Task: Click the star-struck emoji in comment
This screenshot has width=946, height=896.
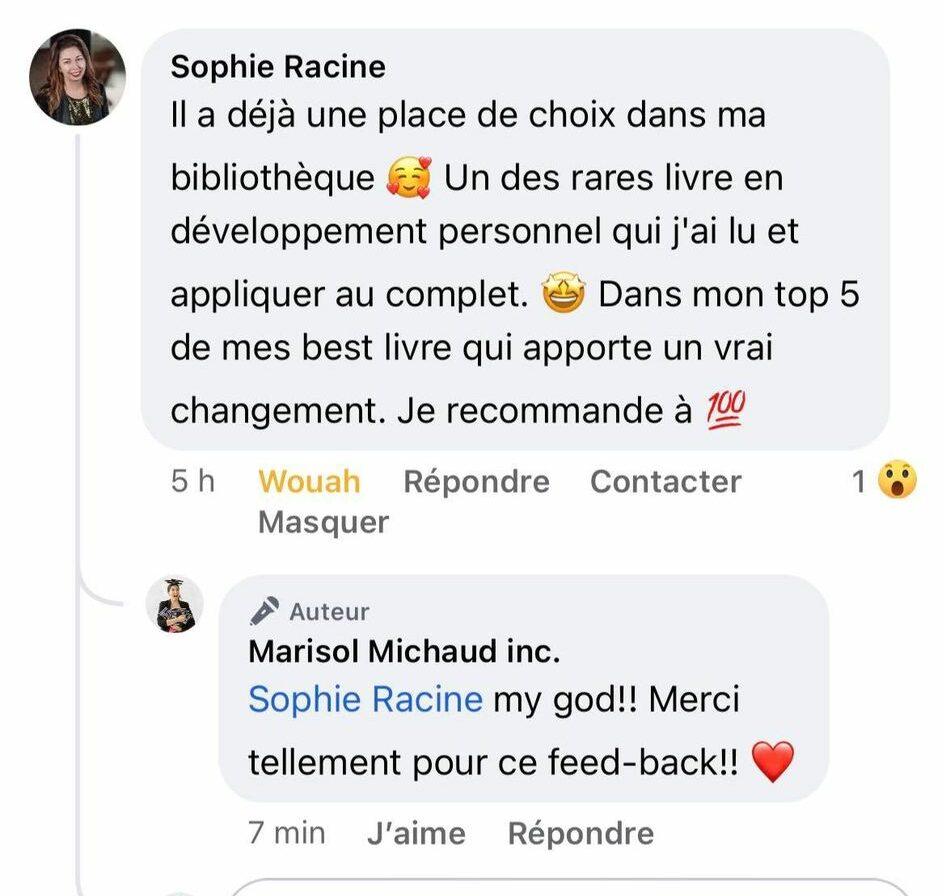Action: point(563,295)
